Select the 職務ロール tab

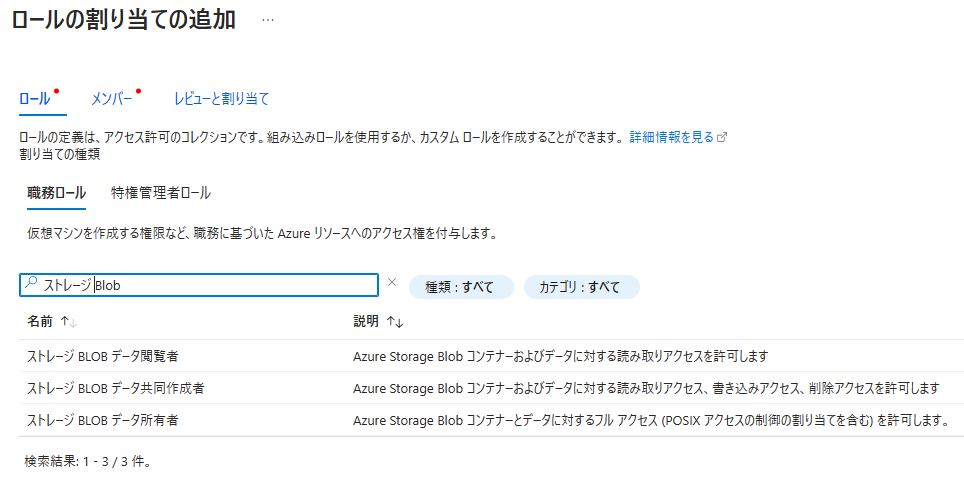(x=57, y=193)
